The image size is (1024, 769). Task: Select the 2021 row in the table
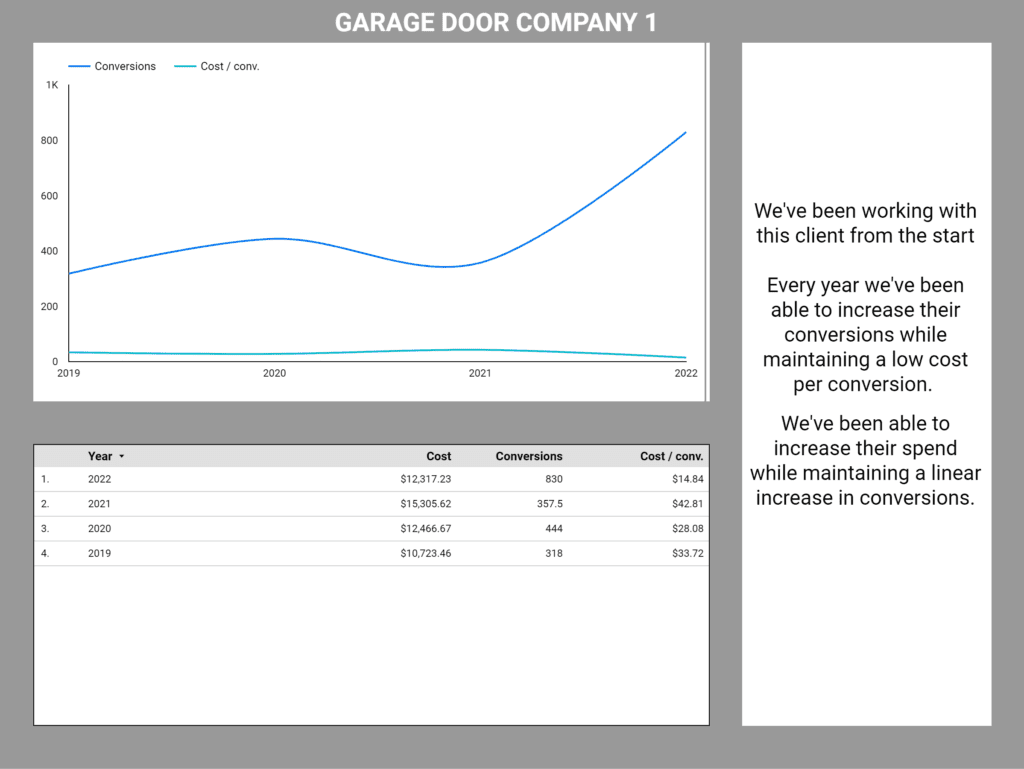370,503
